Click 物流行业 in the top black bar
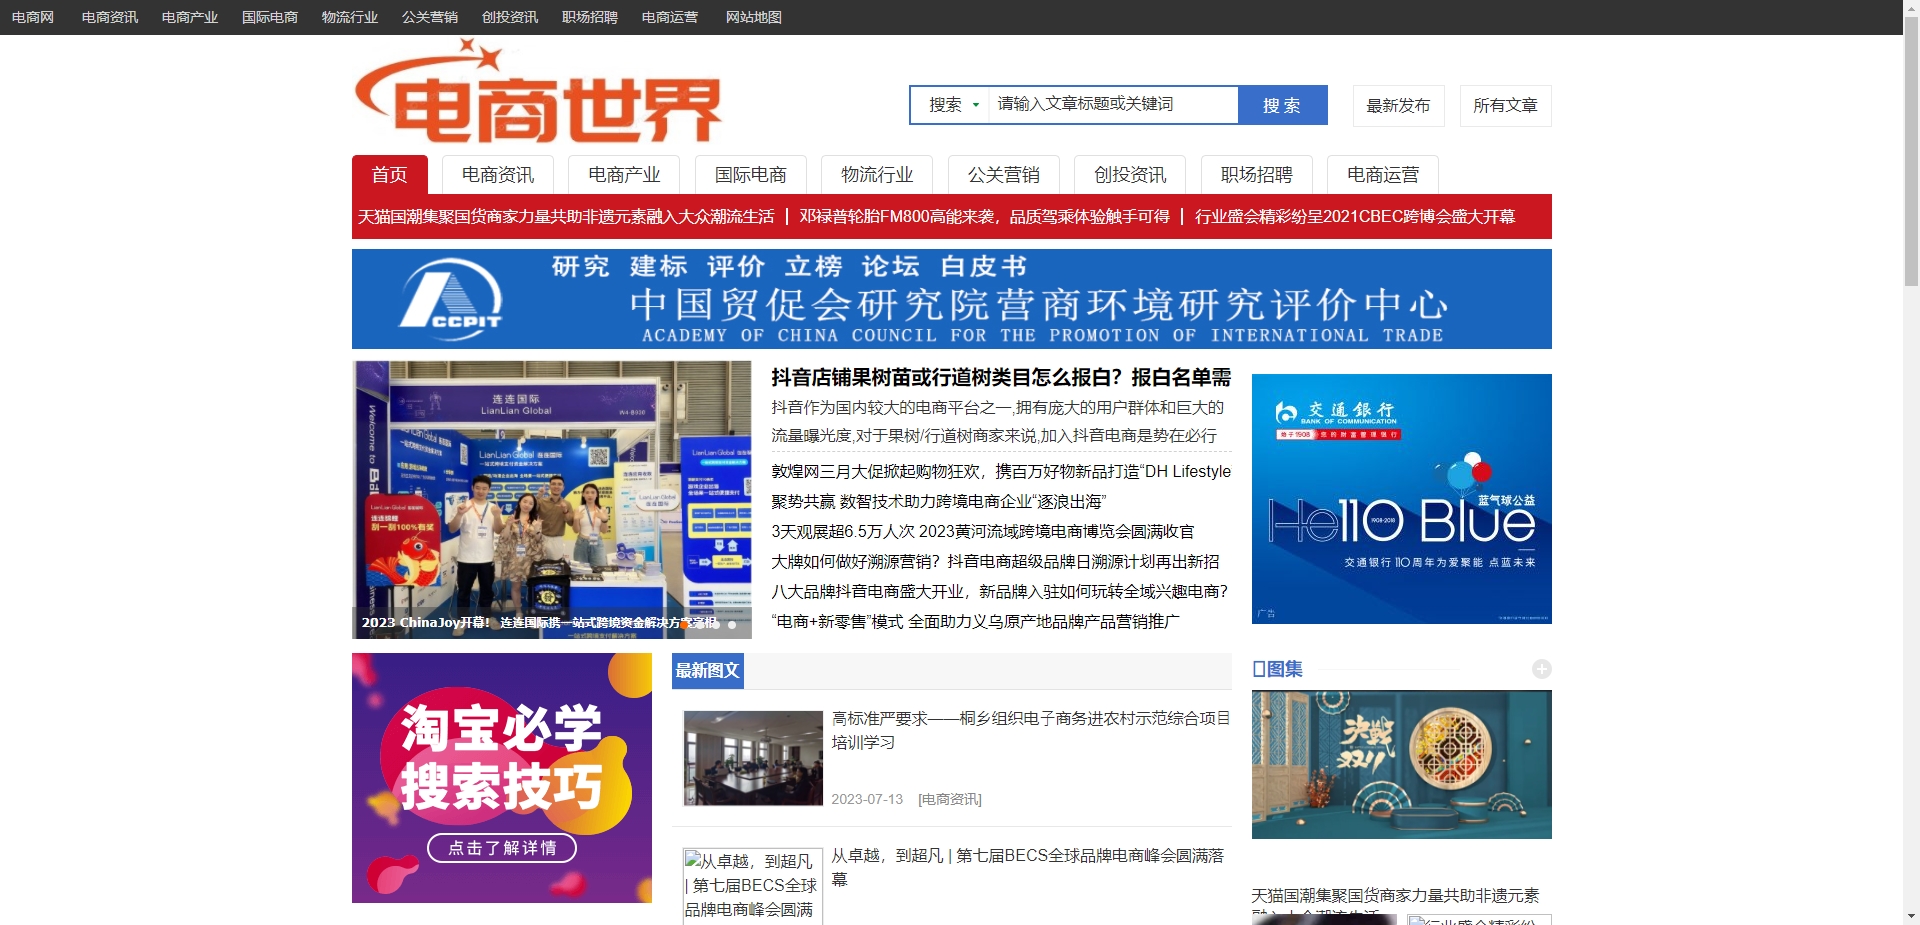Image resolution: width=1920 pixels, height=925 pixels. pyautogui.click(x=350, y=17)
